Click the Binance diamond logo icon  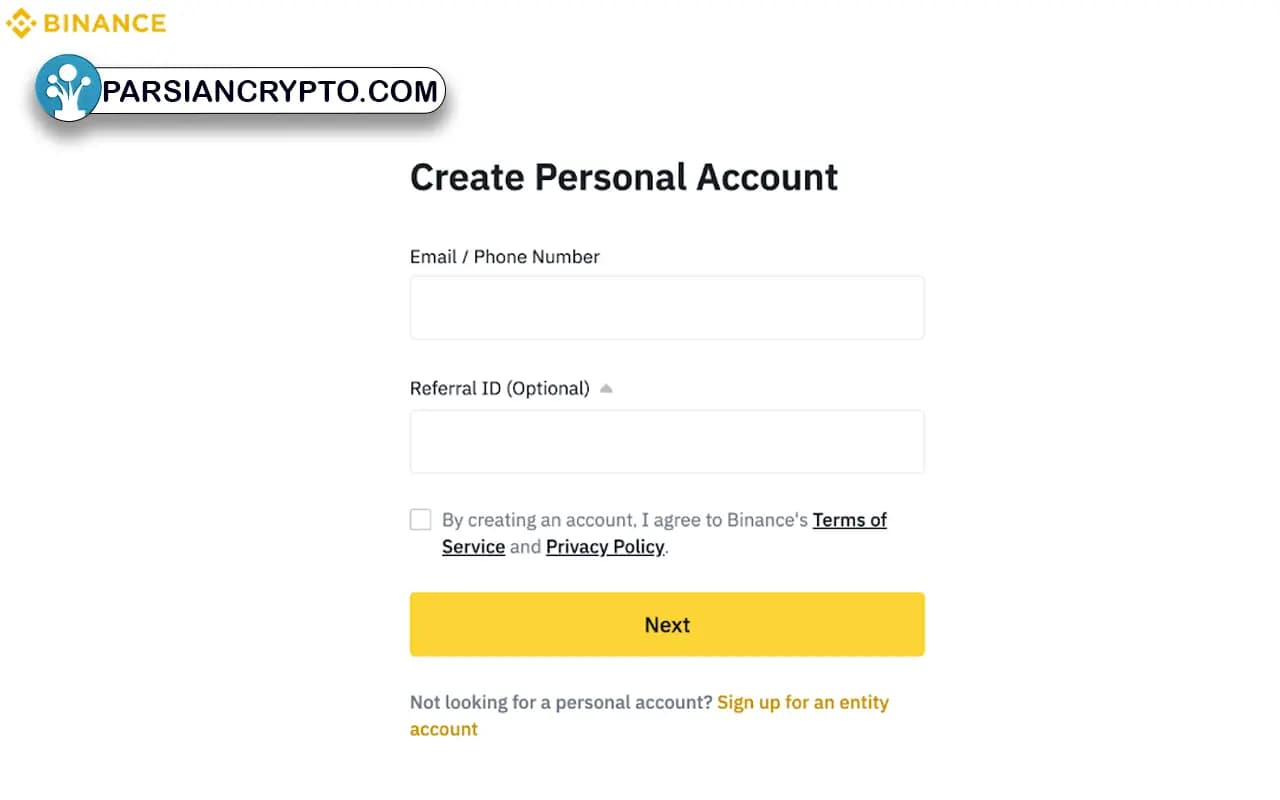point(21,23)
